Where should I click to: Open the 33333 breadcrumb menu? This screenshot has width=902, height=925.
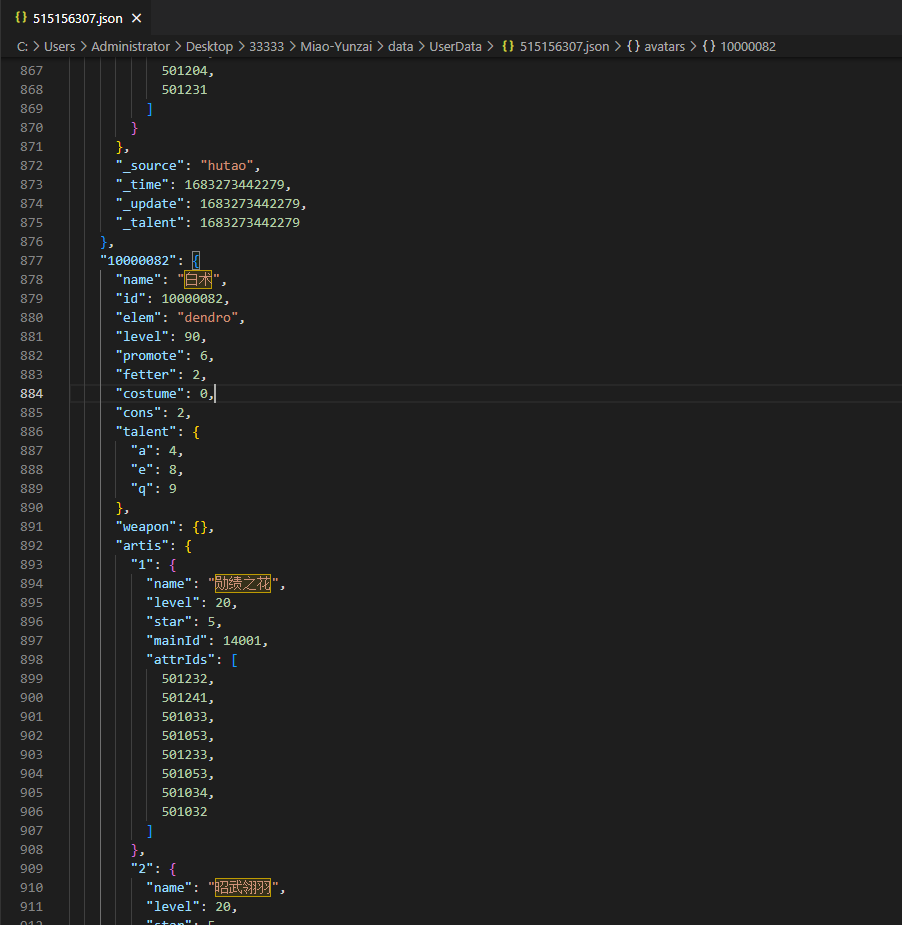pyautogui.click(x=266, y=46)
